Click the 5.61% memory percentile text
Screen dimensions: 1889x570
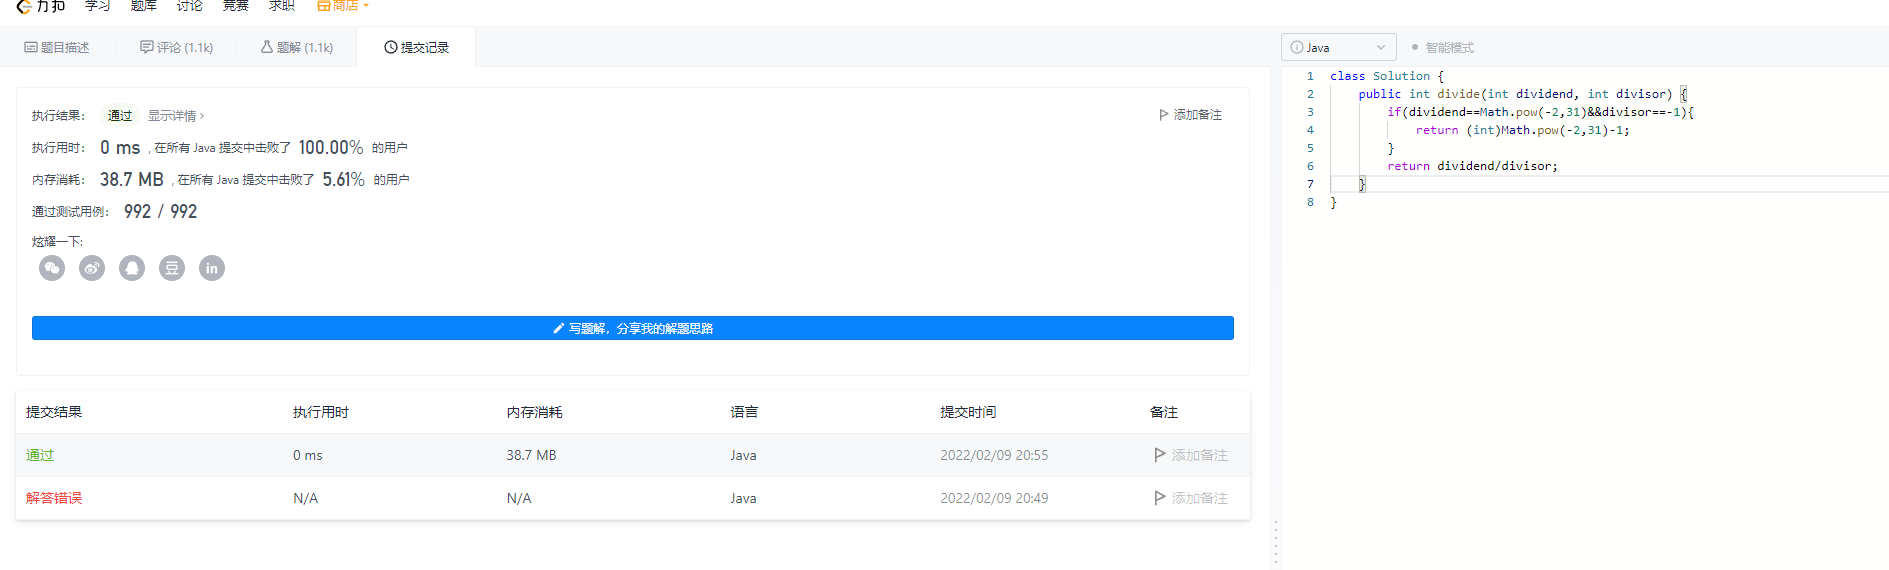[343, 179]
